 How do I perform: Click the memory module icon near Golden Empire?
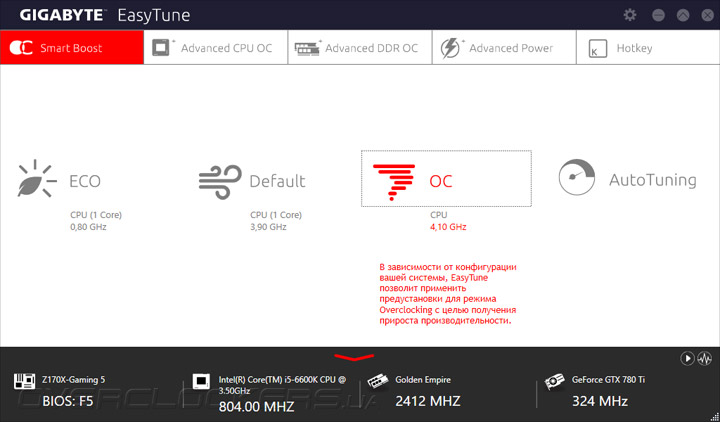377,381
